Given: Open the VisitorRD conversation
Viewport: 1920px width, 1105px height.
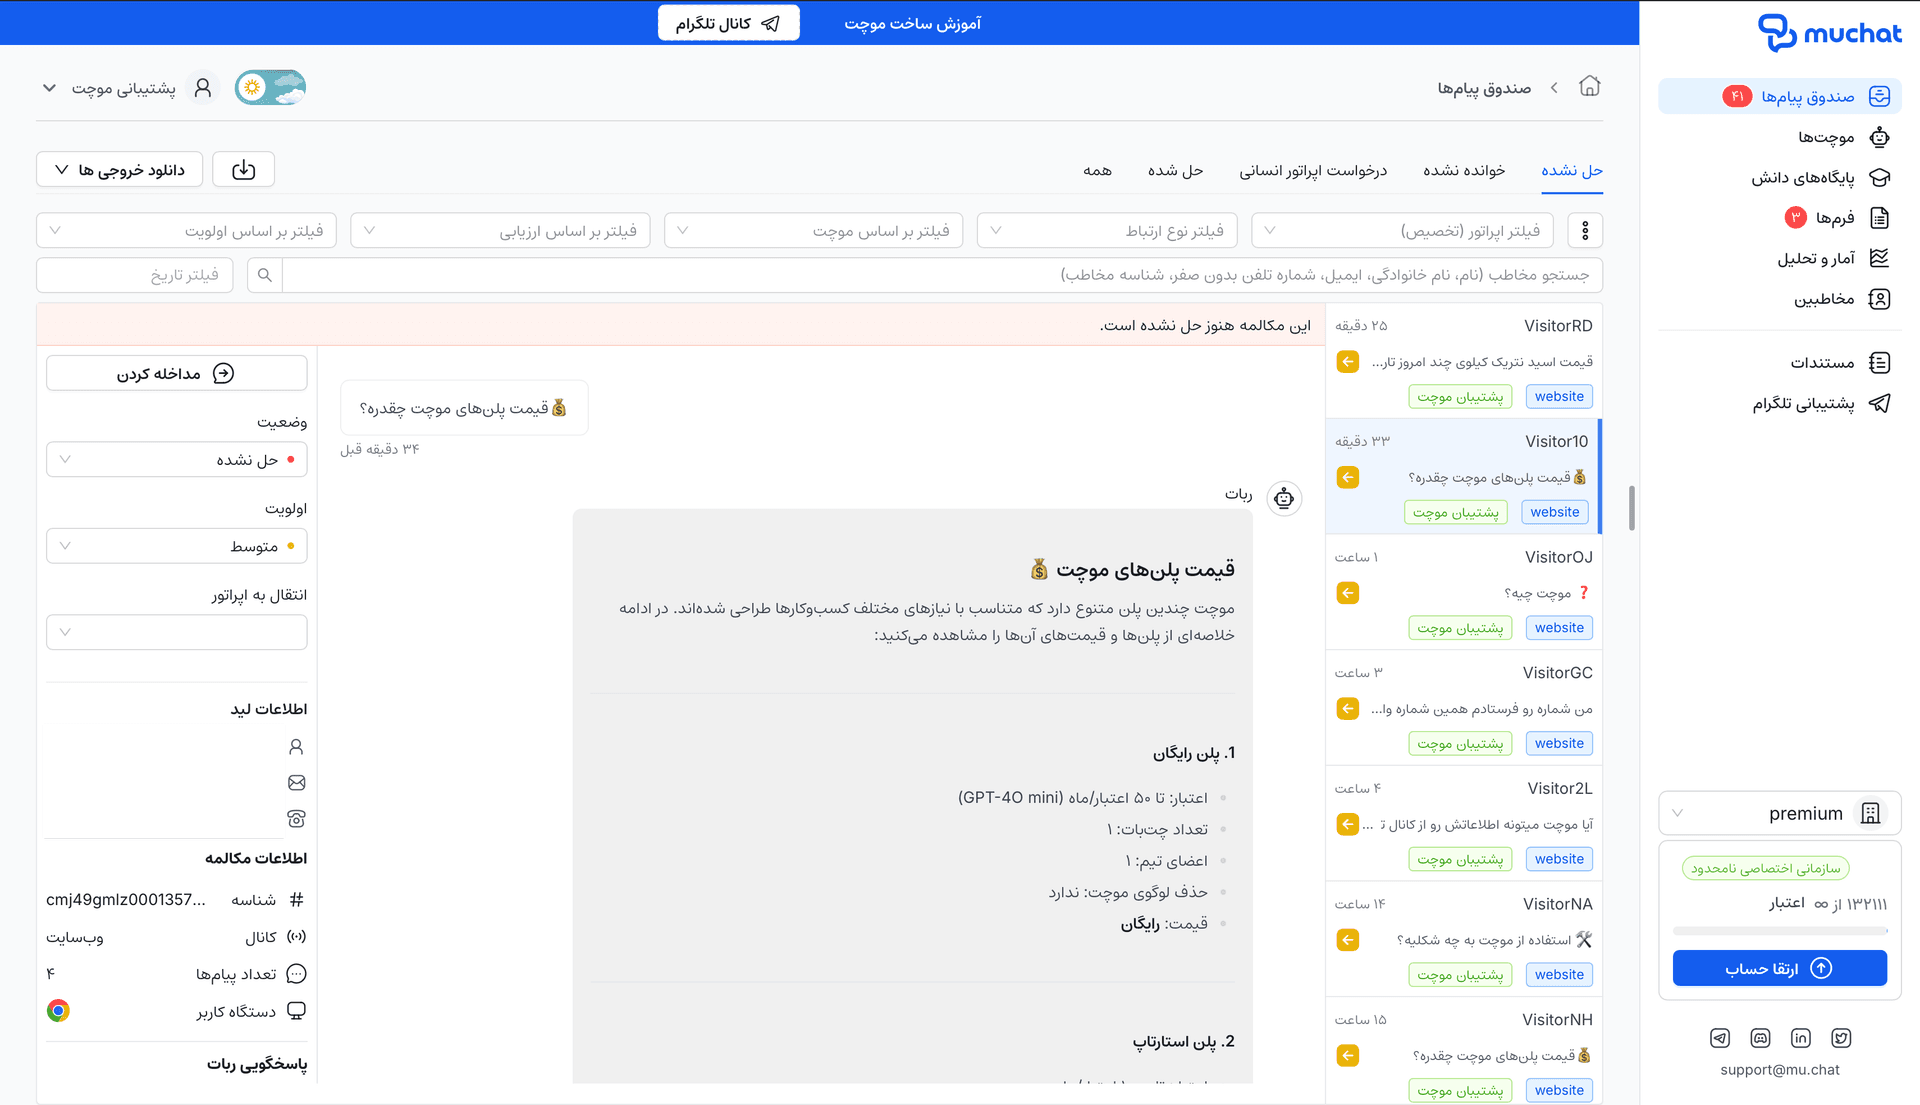Looking at the screenshot, I should [x=1464, y=360].
